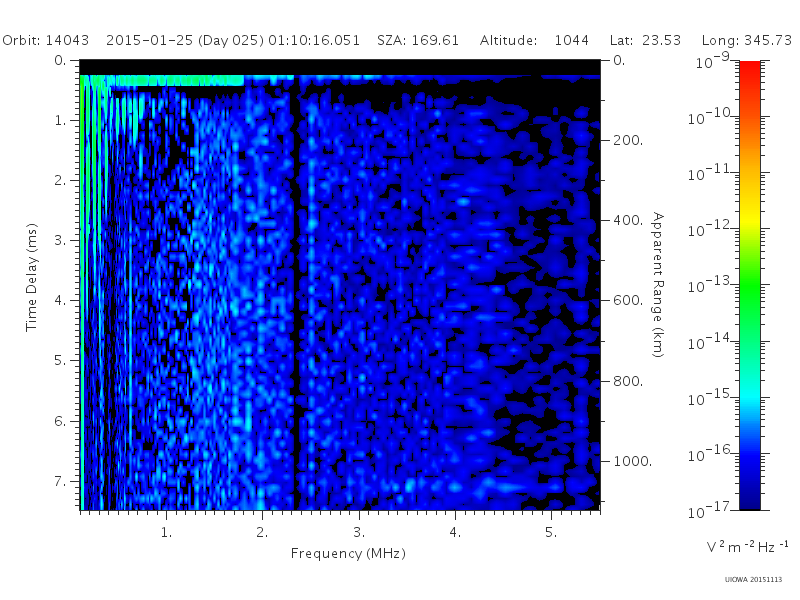
Task: Click time delay tick label '4.'
Action: [x=60, y=301]
